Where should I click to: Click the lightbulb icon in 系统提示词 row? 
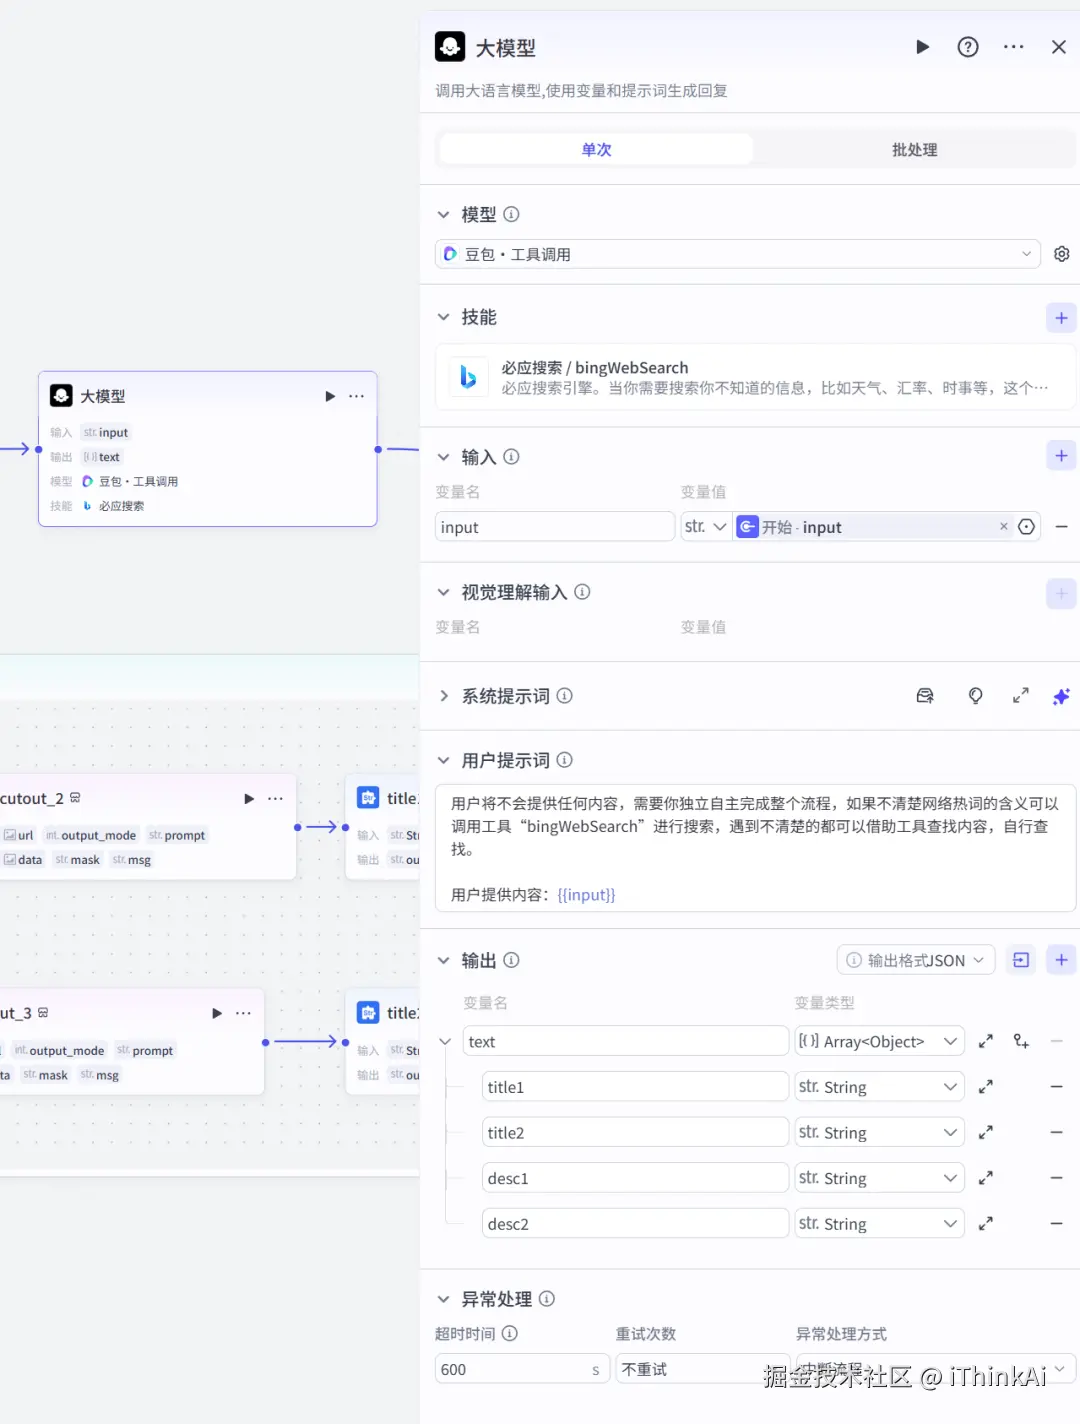coord(974,695)
